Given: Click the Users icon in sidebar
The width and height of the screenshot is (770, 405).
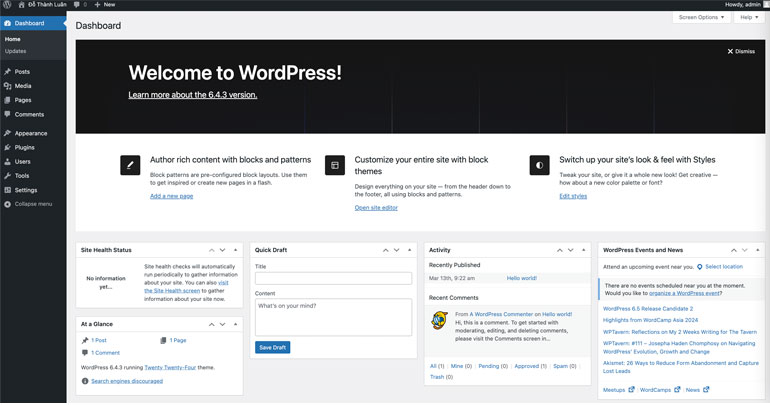Looking at the screenshot, I should 7,162.
